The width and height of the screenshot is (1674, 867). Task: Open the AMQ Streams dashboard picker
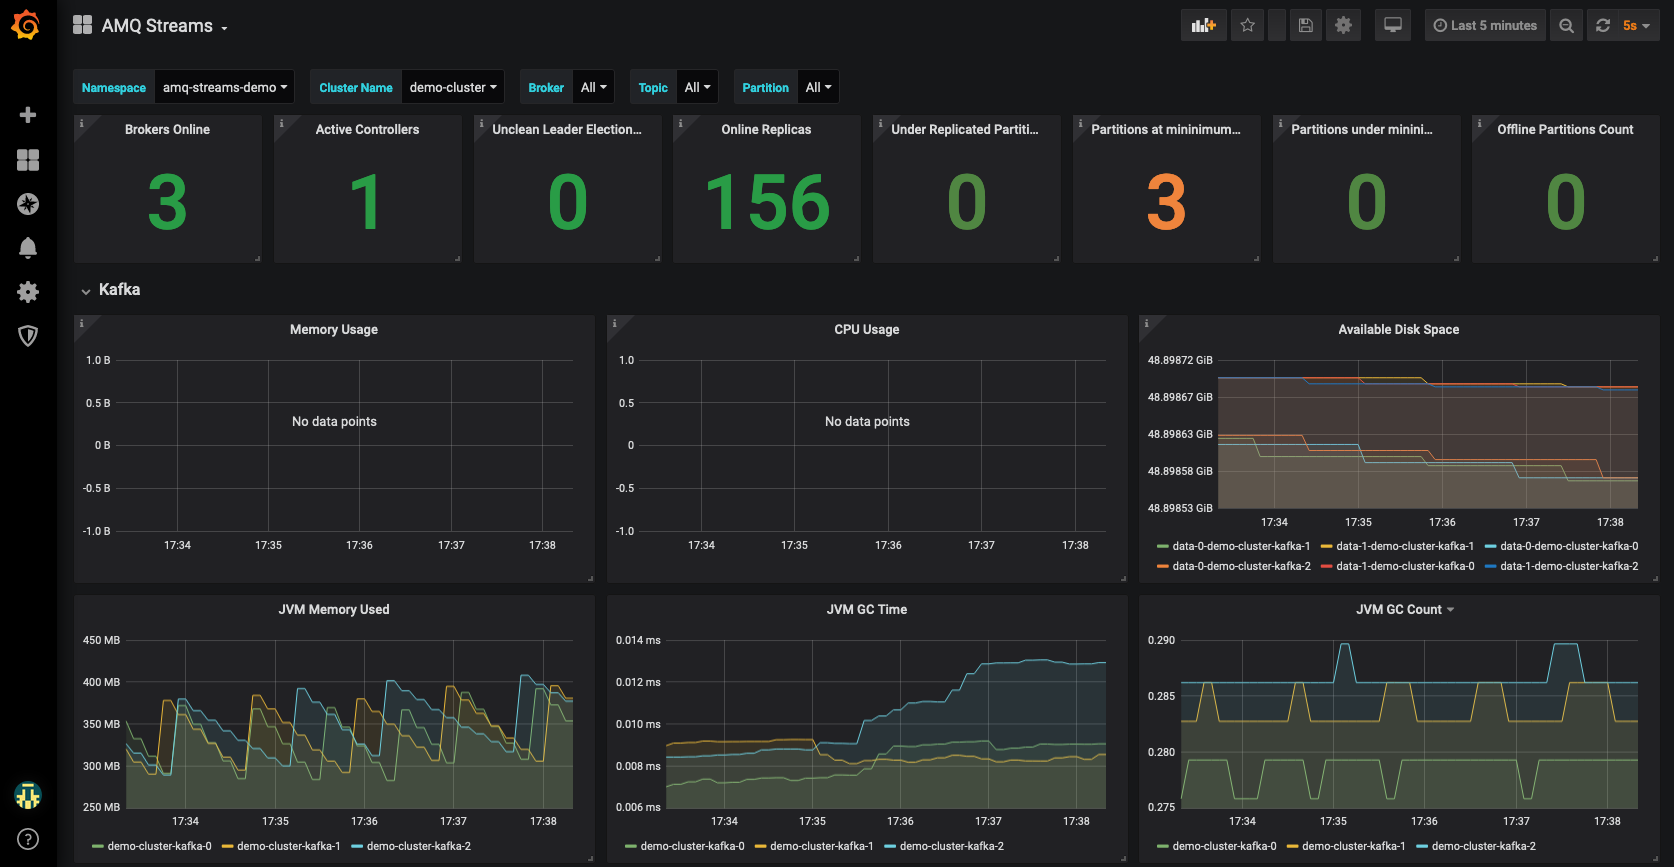coord(165,26)
